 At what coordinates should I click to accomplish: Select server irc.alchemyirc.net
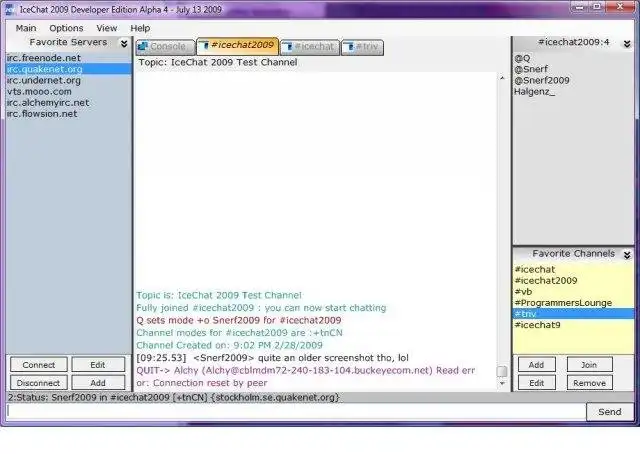click(x=69, y=103)
